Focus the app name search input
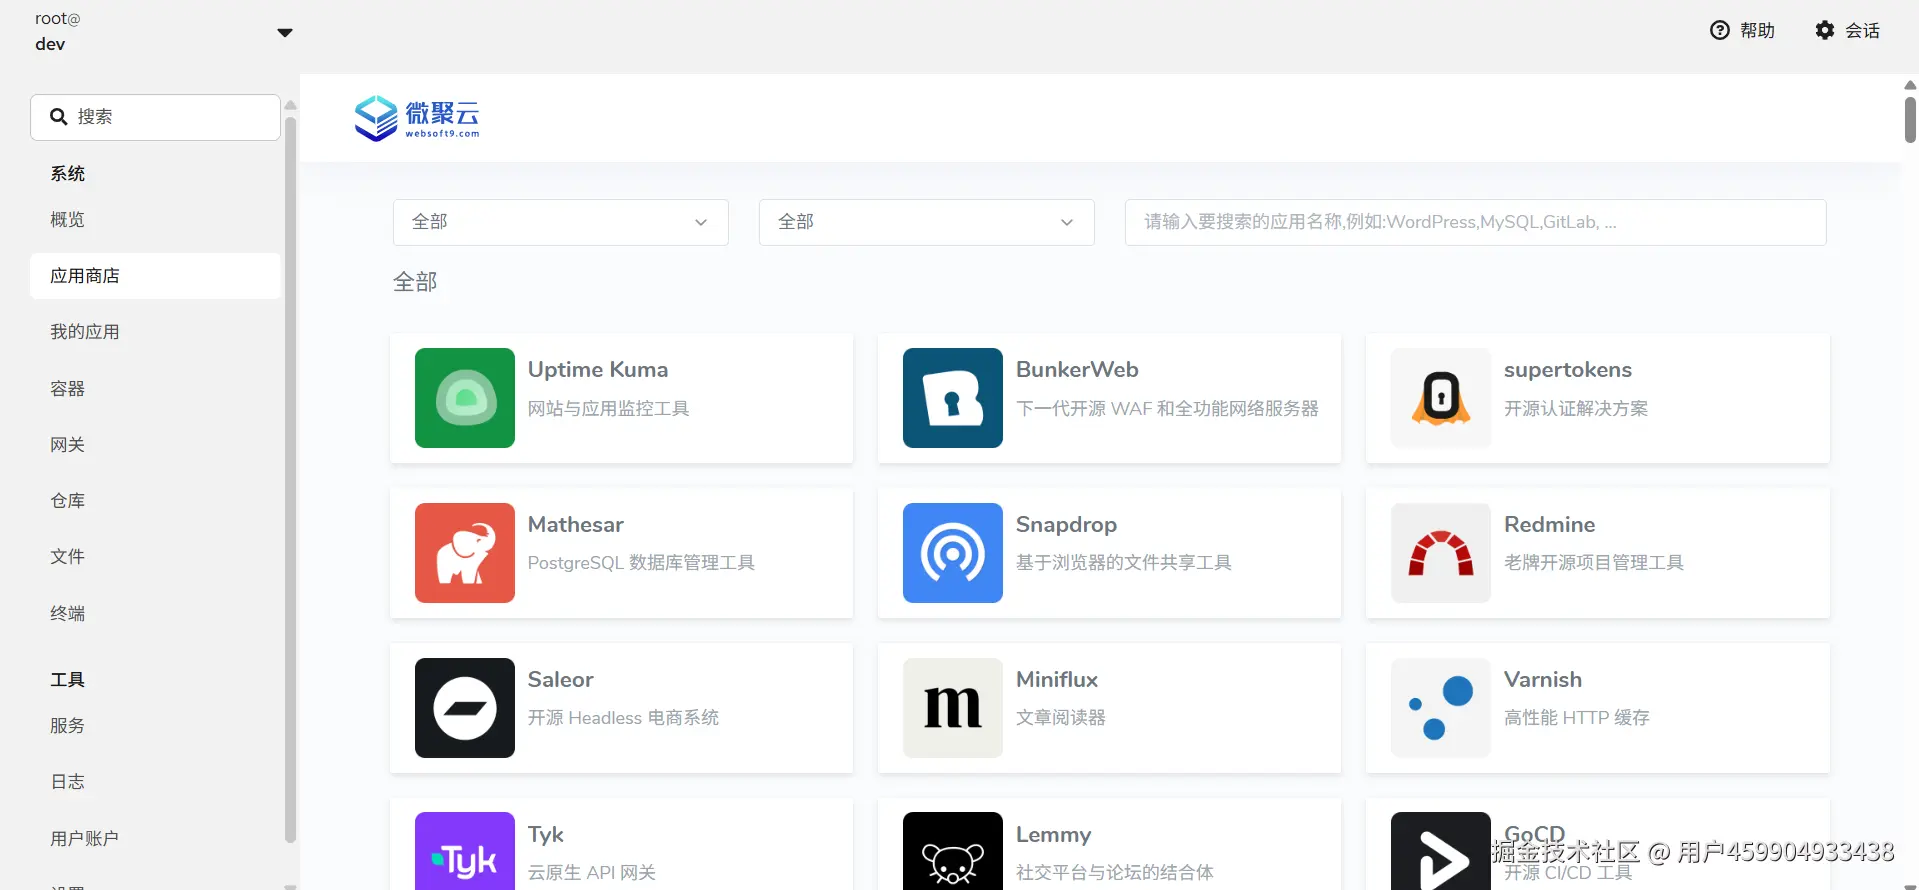 [1476, 222]
